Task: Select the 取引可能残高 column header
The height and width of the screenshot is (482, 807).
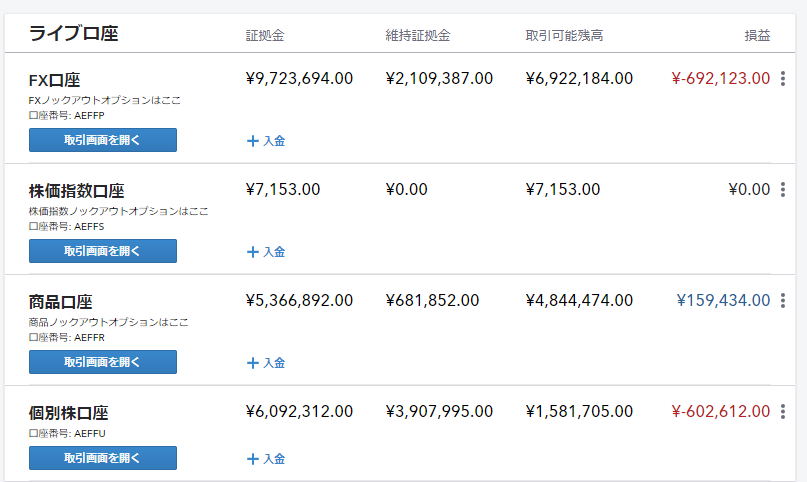Action: click(564, 35)
